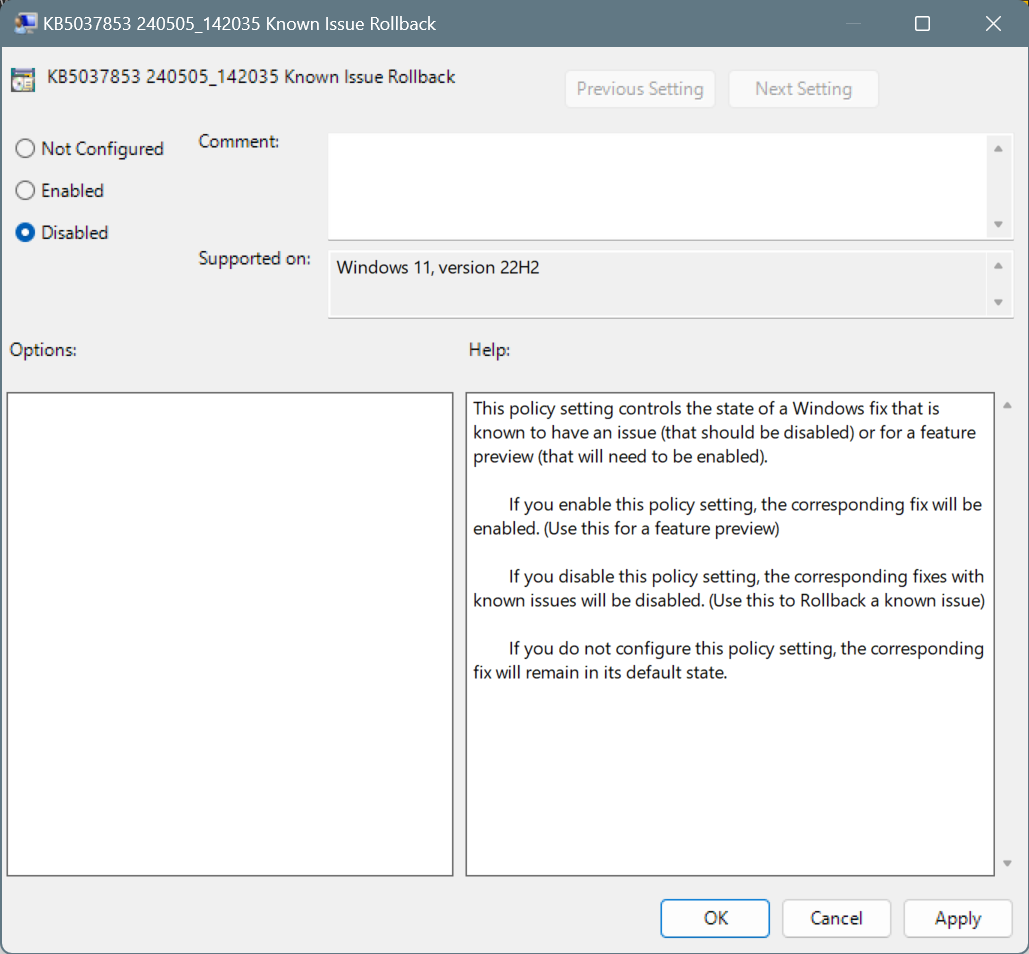Click the KB5037853 Known Issue Rollback heading
The image size is (1029, 954).
click(x=251, y=77)
